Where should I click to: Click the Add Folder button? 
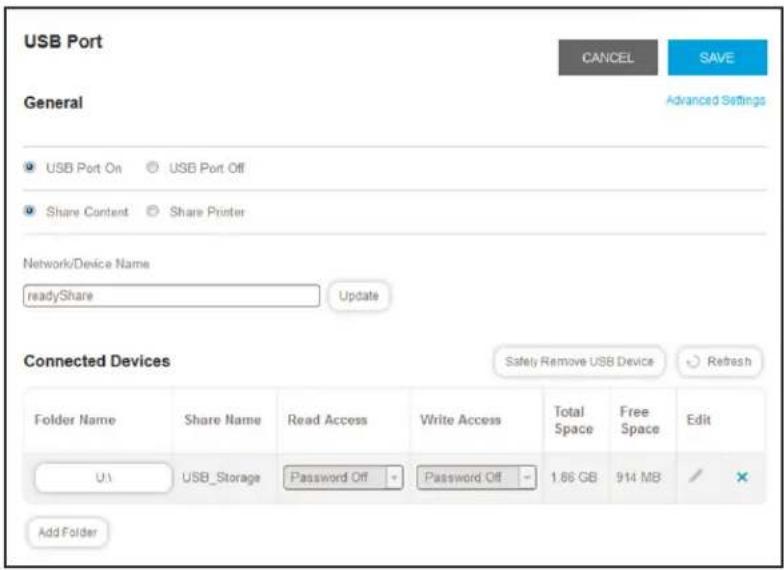(67, 532)
